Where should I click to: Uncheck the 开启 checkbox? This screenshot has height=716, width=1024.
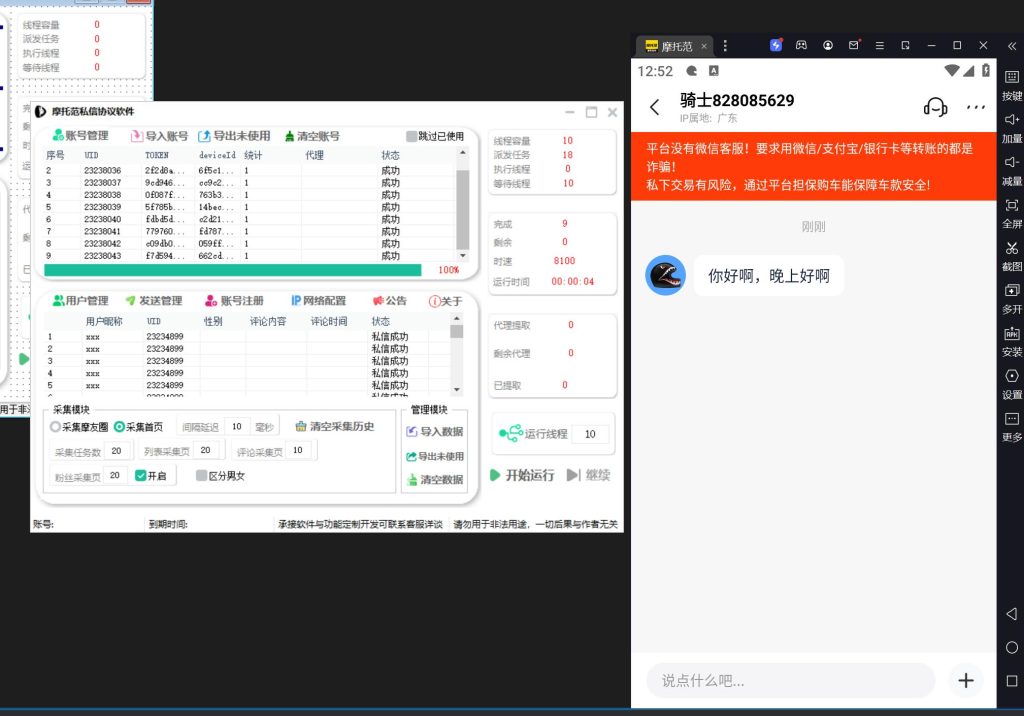pos(140,474)
